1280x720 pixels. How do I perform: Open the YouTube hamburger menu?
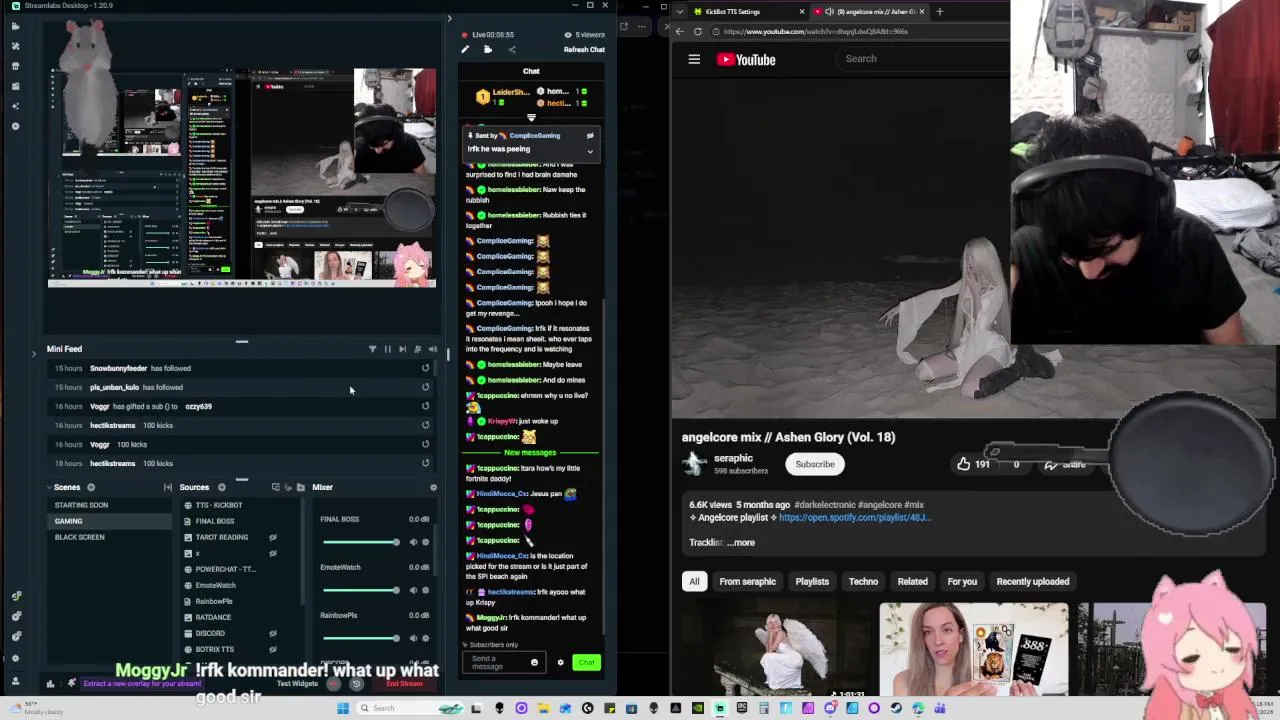pos(694,59)
